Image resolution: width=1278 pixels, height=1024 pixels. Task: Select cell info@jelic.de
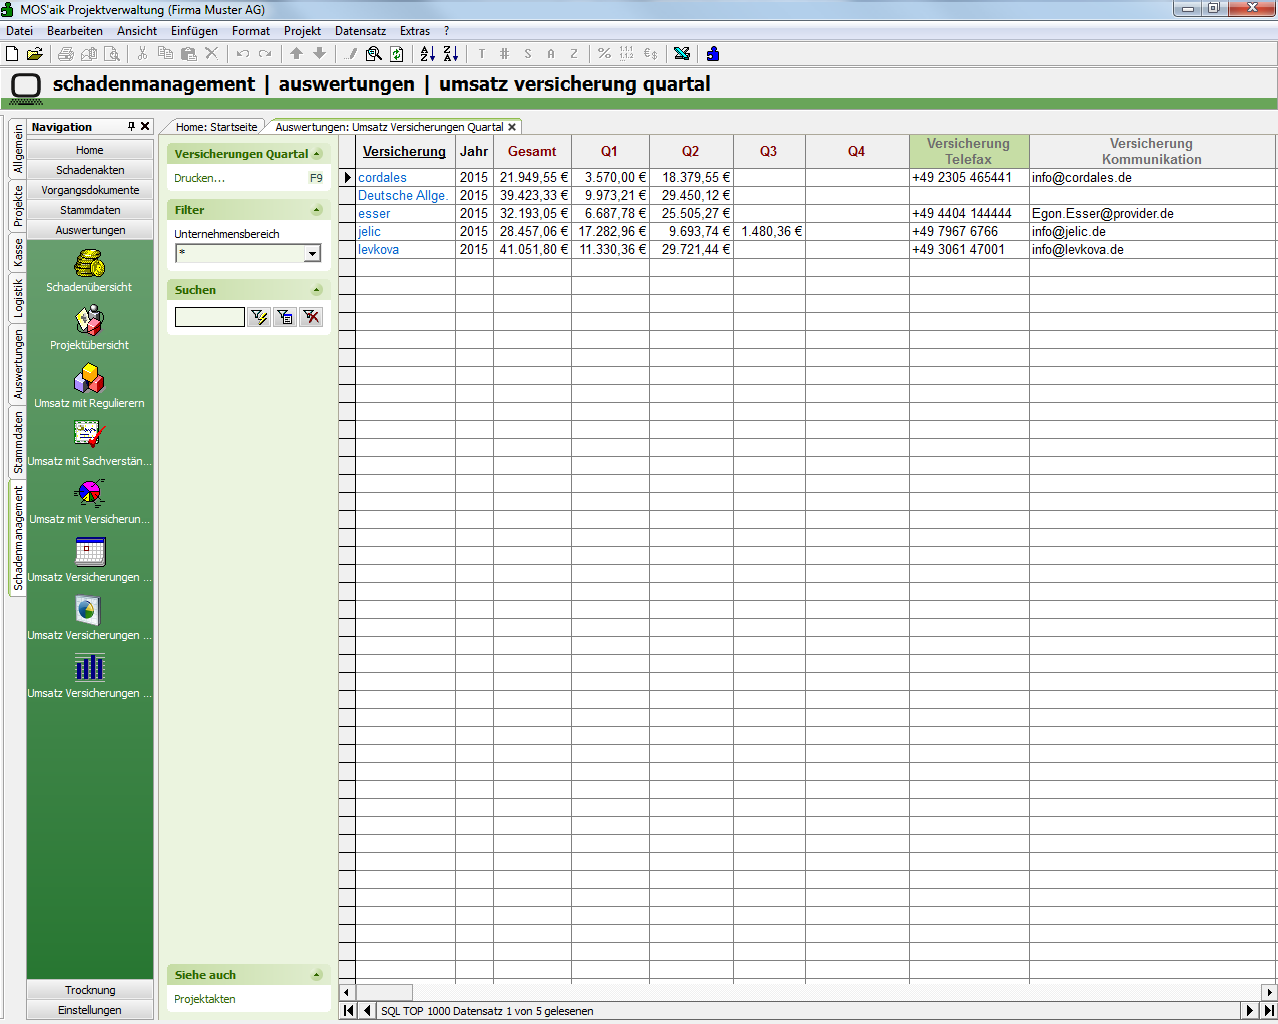(x=1152, y=231)
